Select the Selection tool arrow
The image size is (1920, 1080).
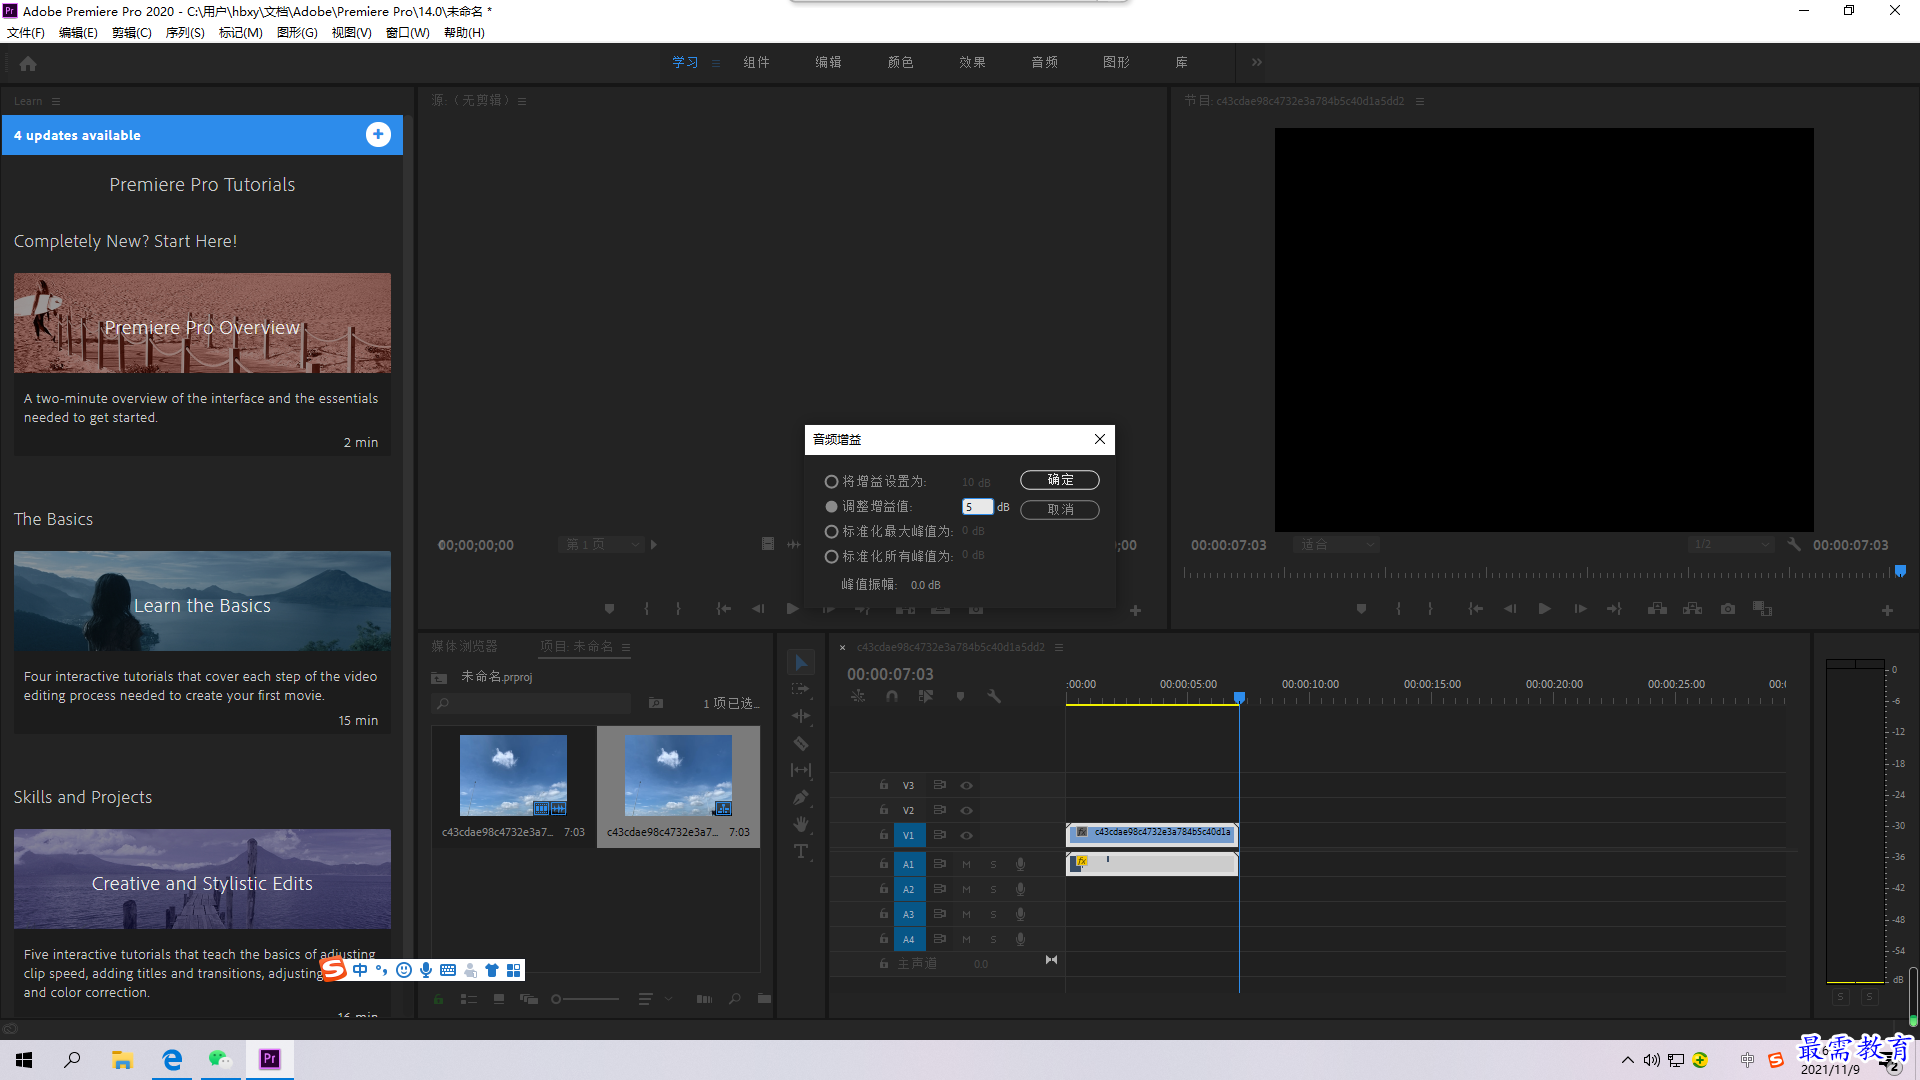[801, 663]
